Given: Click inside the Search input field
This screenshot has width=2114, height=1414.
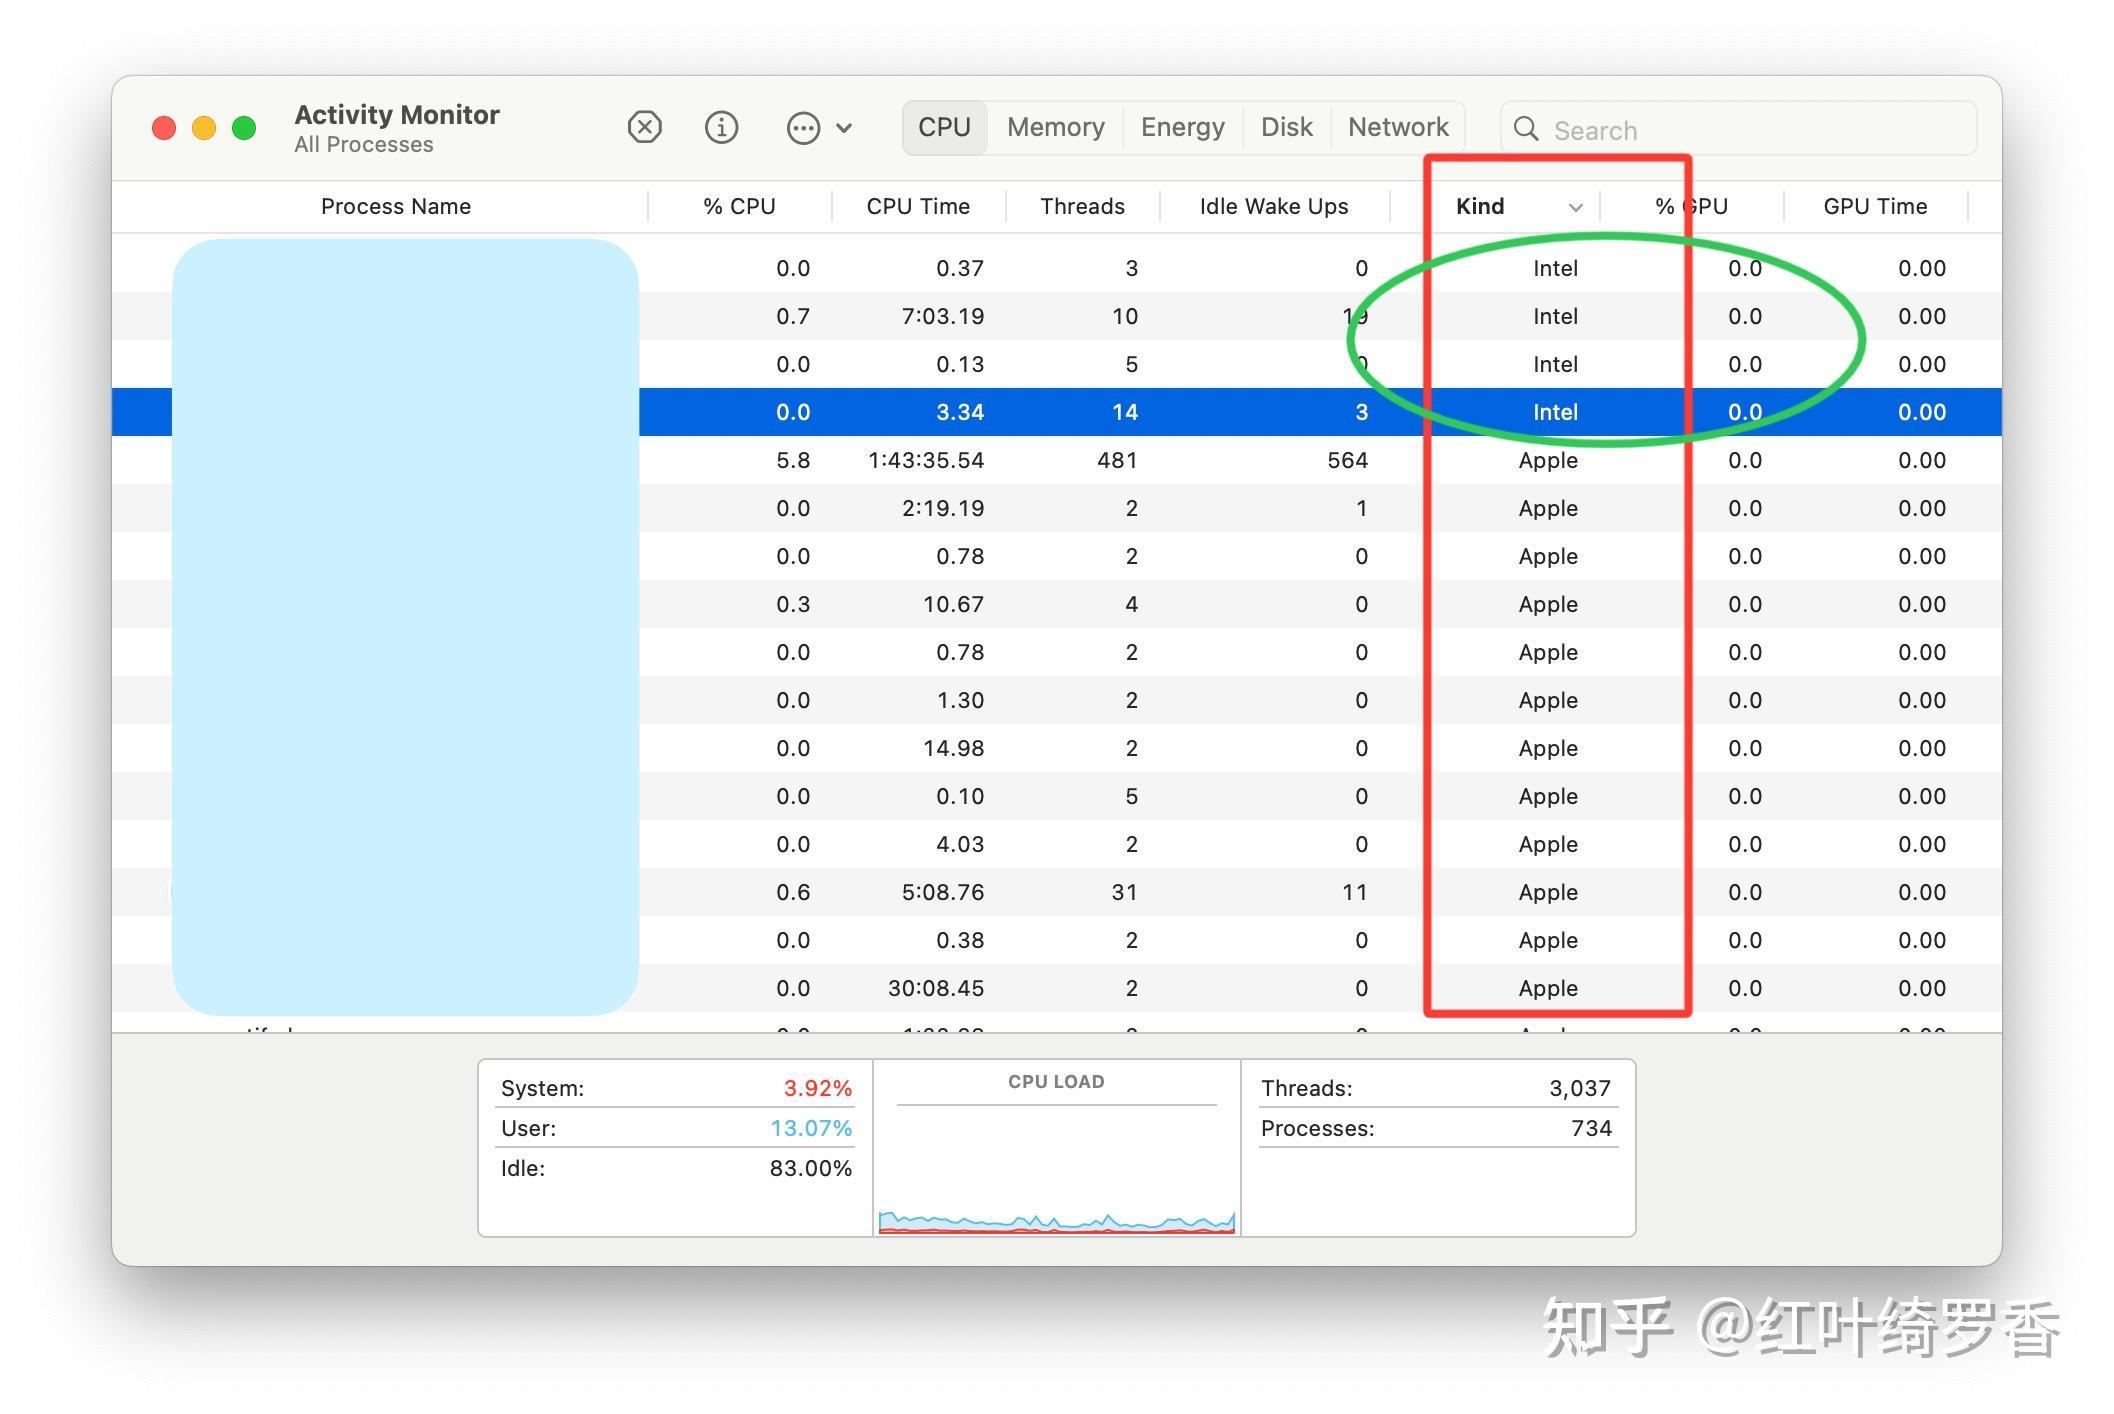Looking at the screenshot, I should tap(1700, 129).
